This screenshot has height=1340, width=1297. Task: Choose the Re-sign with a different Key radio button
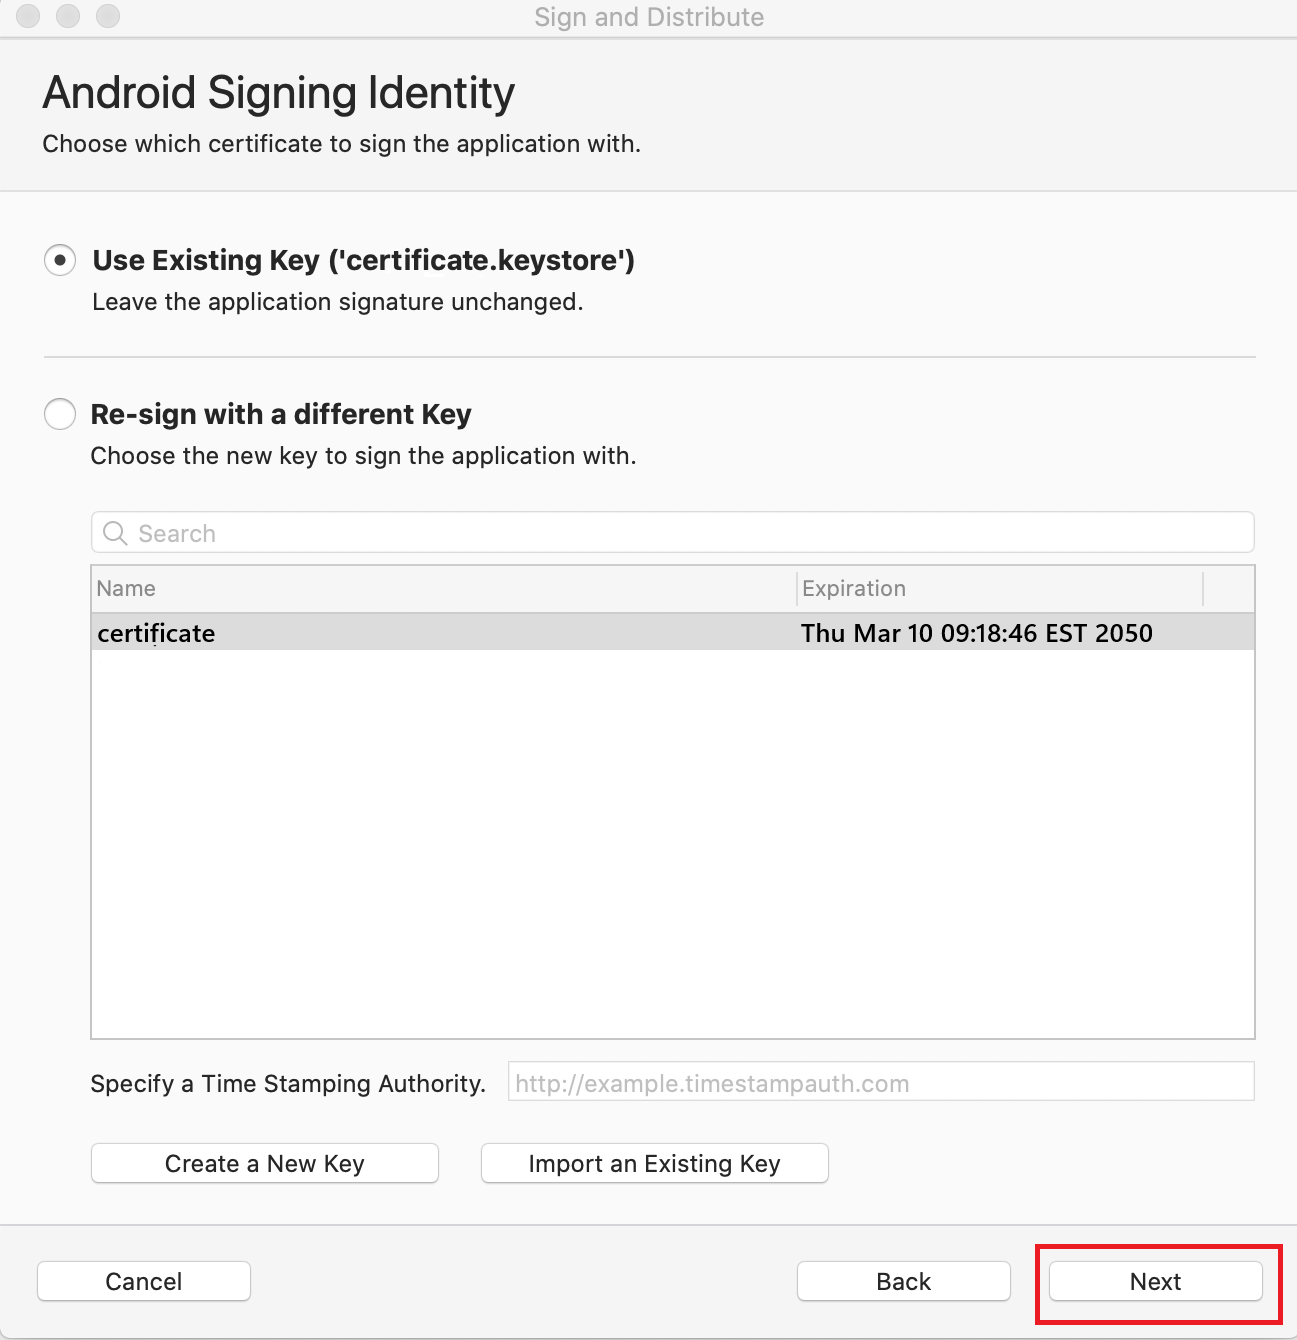(60, 414)
